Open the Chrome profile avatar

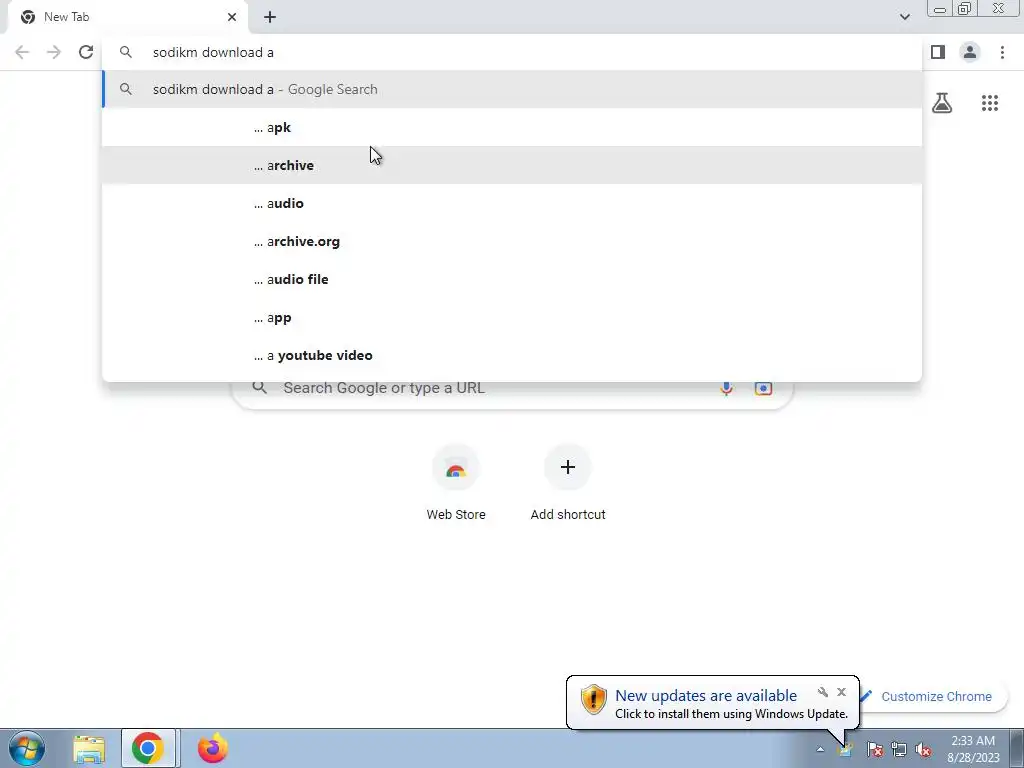pyautogui.click(x=970, y=52)
